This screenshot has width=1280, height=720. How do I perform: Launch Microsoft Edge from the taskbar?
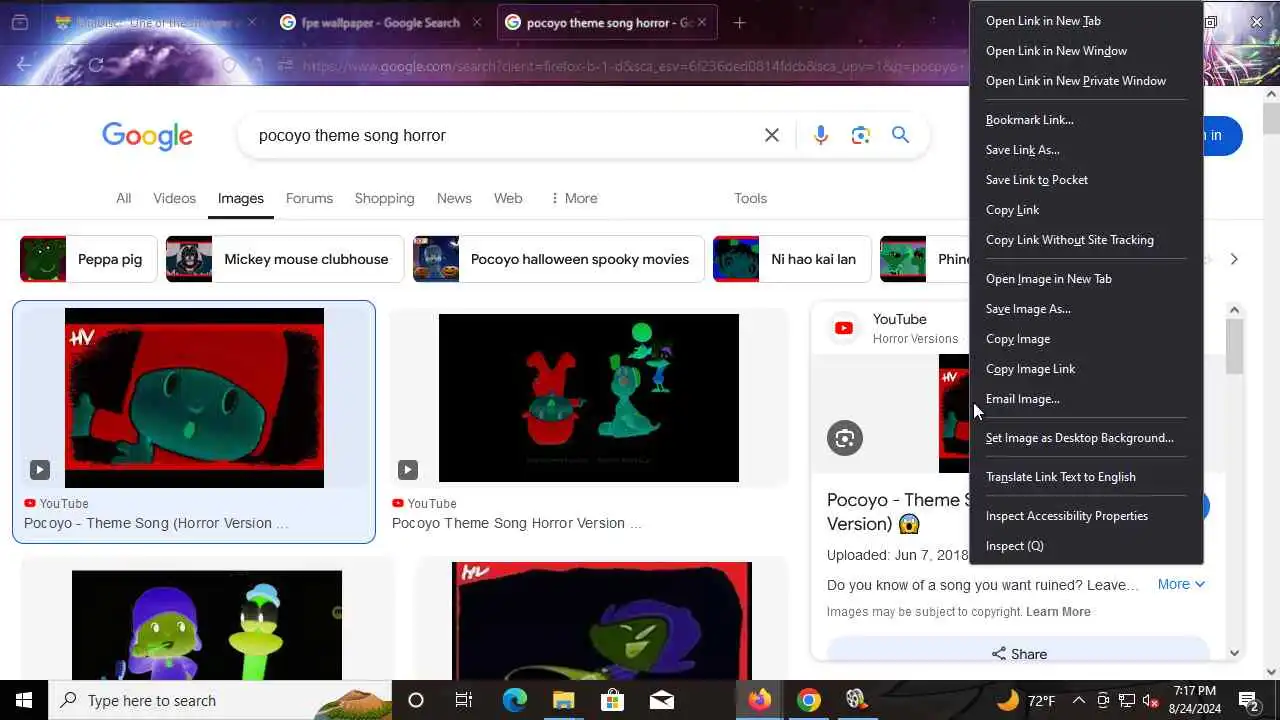pos(514,700)
